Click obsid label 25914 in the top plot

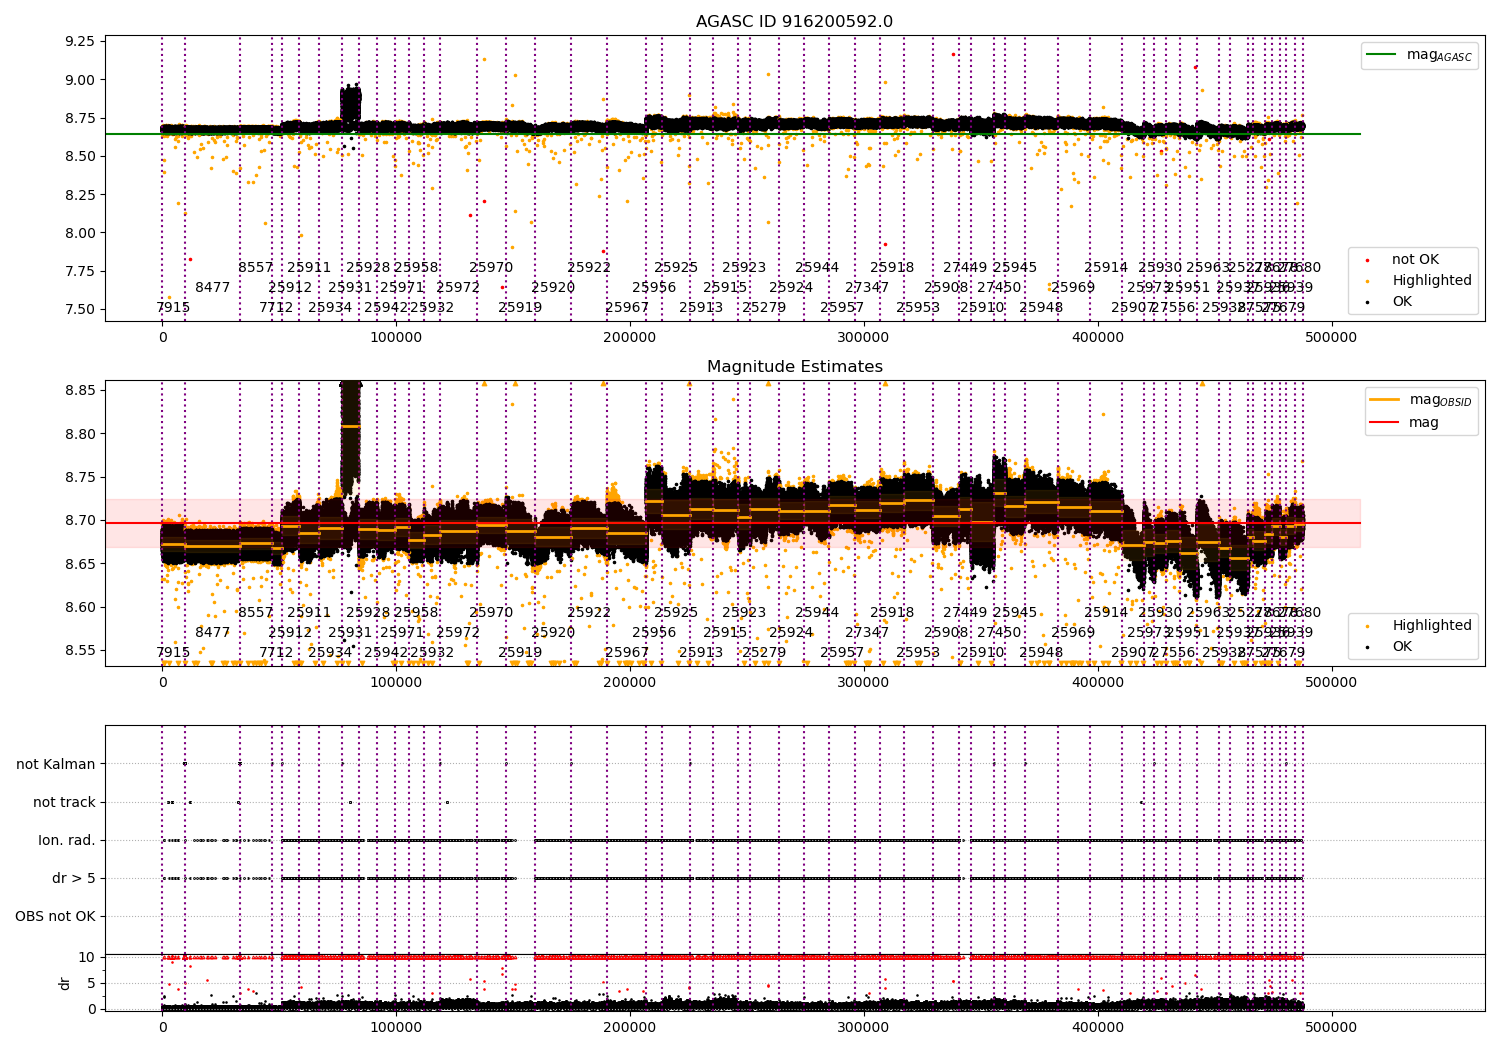[1106, 268]
